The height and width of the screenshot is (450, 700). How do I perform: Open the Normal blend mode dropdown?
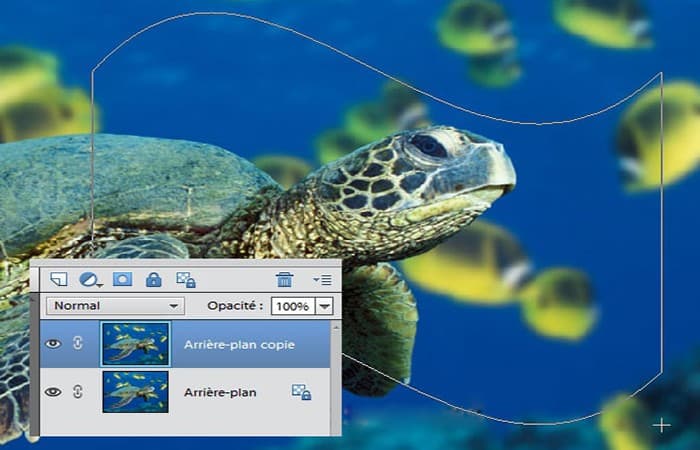tap(116, 306)
